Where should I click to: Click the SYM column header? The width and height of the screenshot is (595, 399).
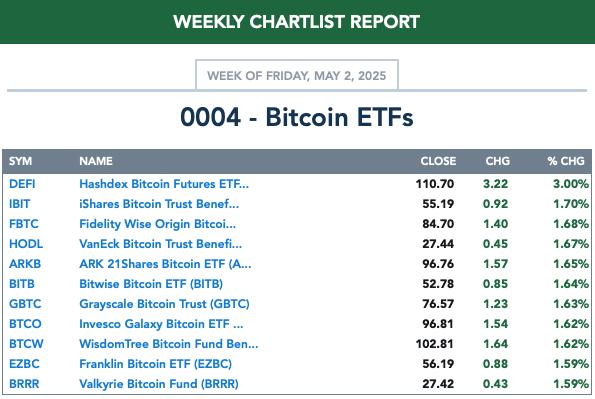point(20,161)
